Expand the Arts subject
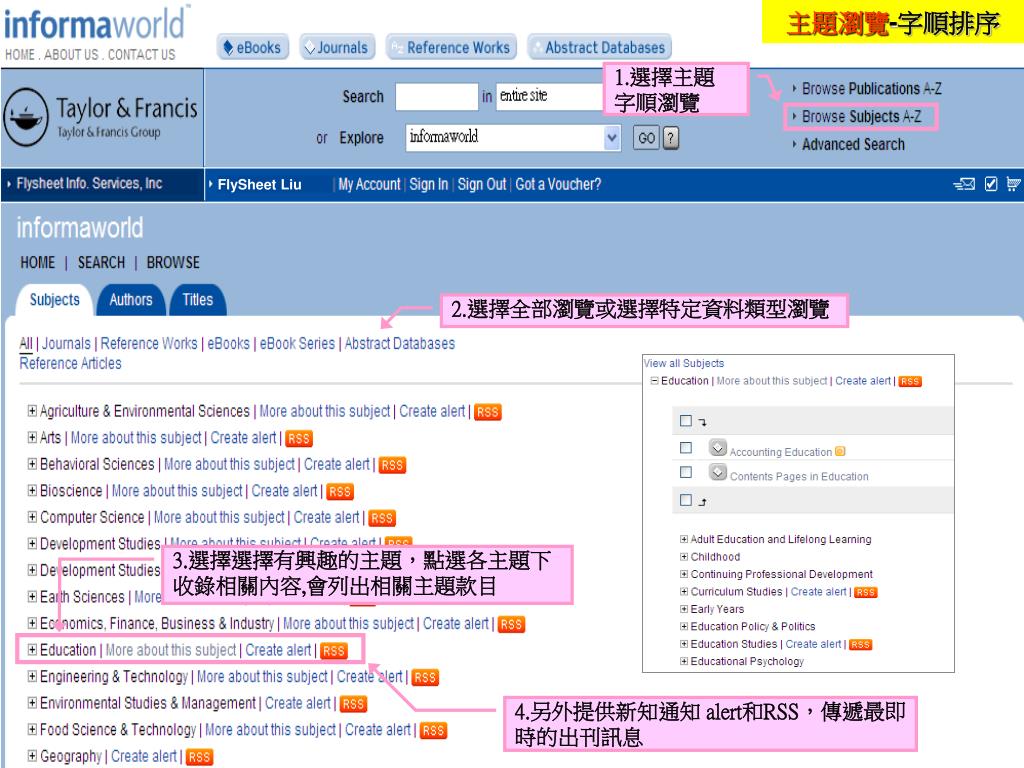This screenshot has height=768, width=1024. point(32,438)
